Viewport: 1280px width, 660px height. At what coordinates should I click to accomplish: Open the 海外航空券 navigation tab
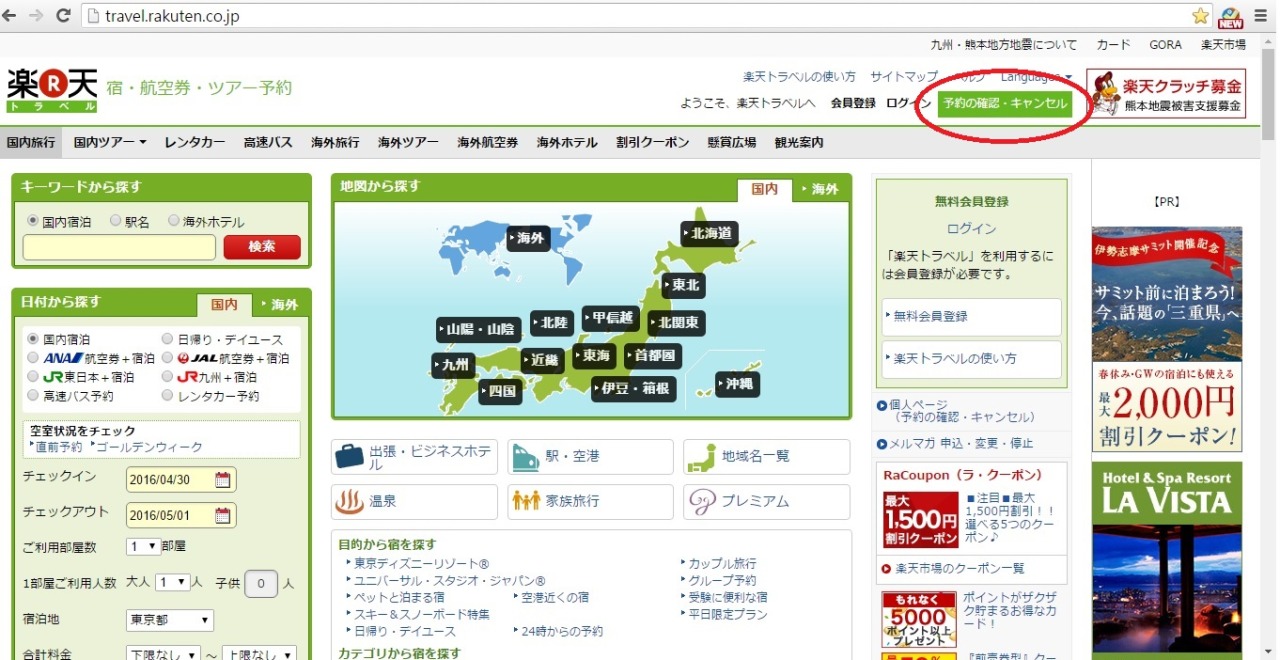(488, 142)
